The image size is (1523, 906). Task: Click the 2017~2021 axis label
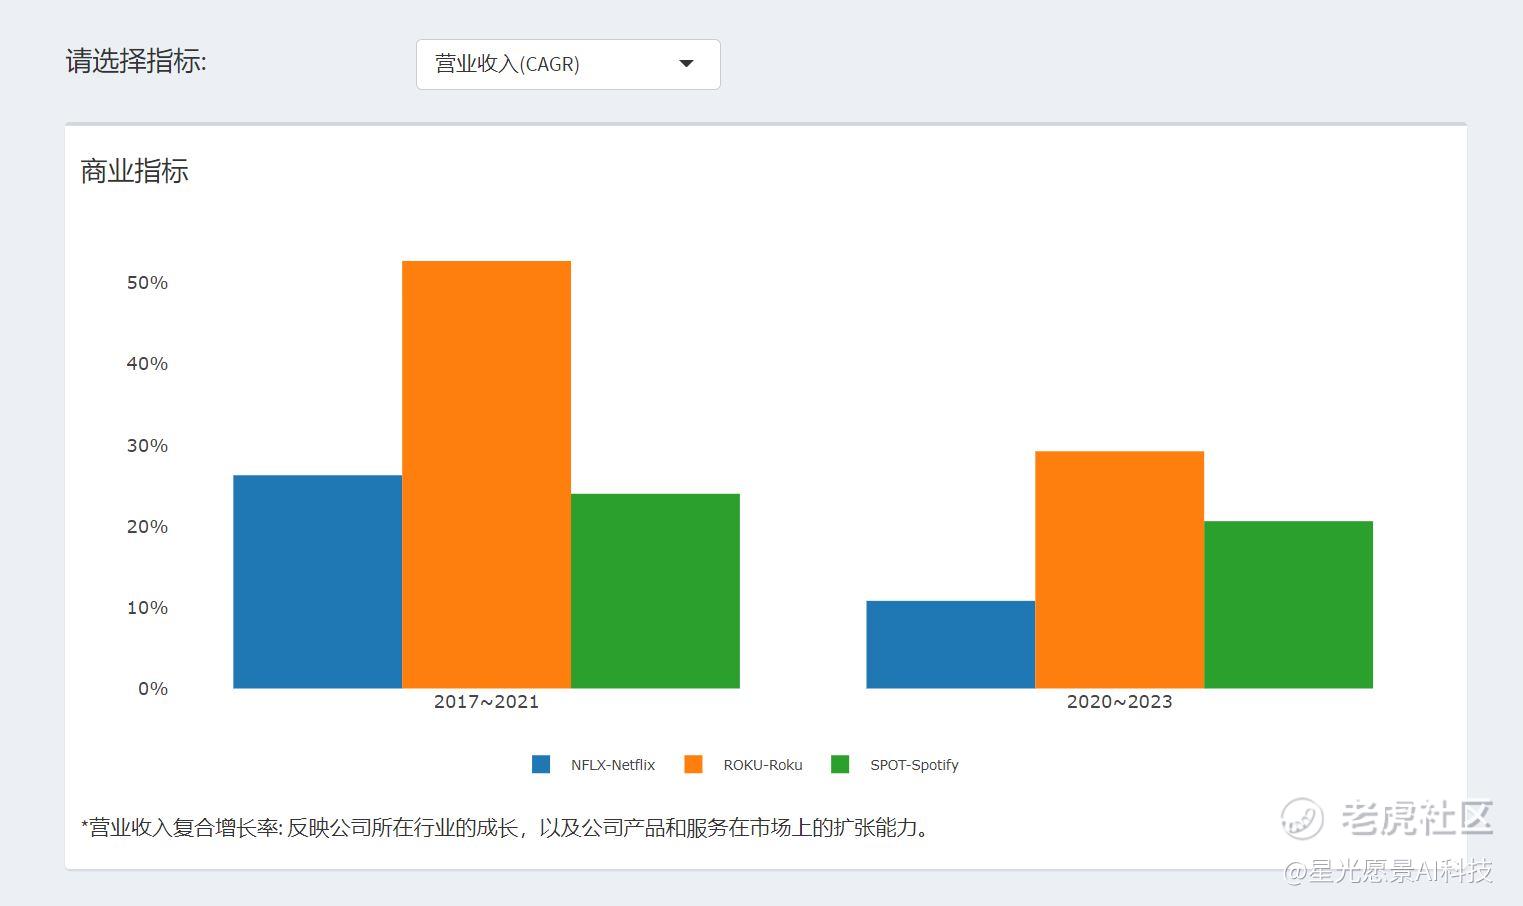tap(486, 702)
